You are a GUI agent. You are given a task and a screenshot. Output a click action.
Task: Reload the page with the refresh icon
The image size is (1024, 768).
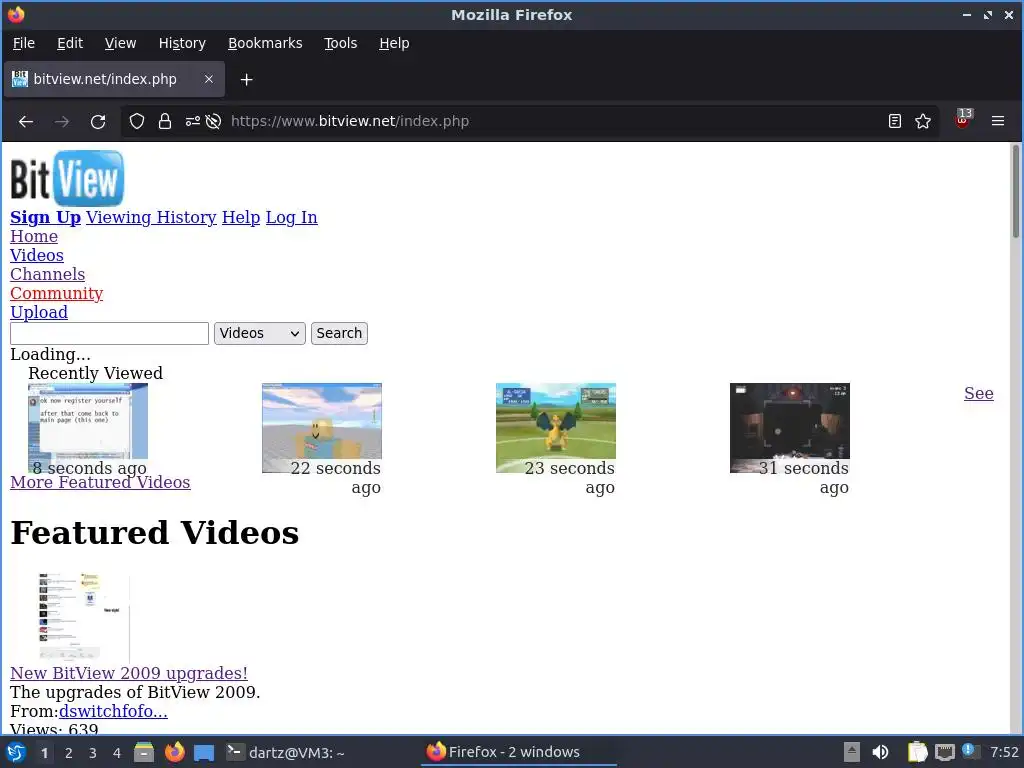(x=98, y=121)
